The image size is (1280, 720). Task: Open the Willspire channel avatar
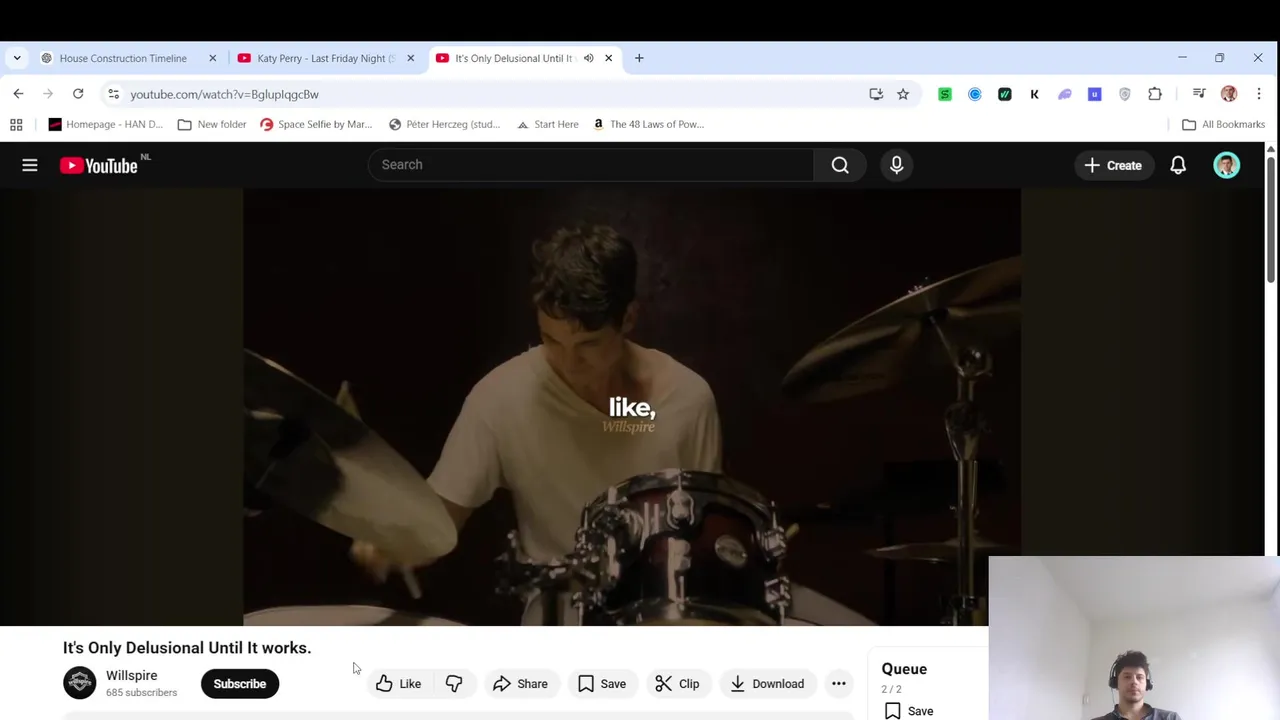[x=79, y=683]
